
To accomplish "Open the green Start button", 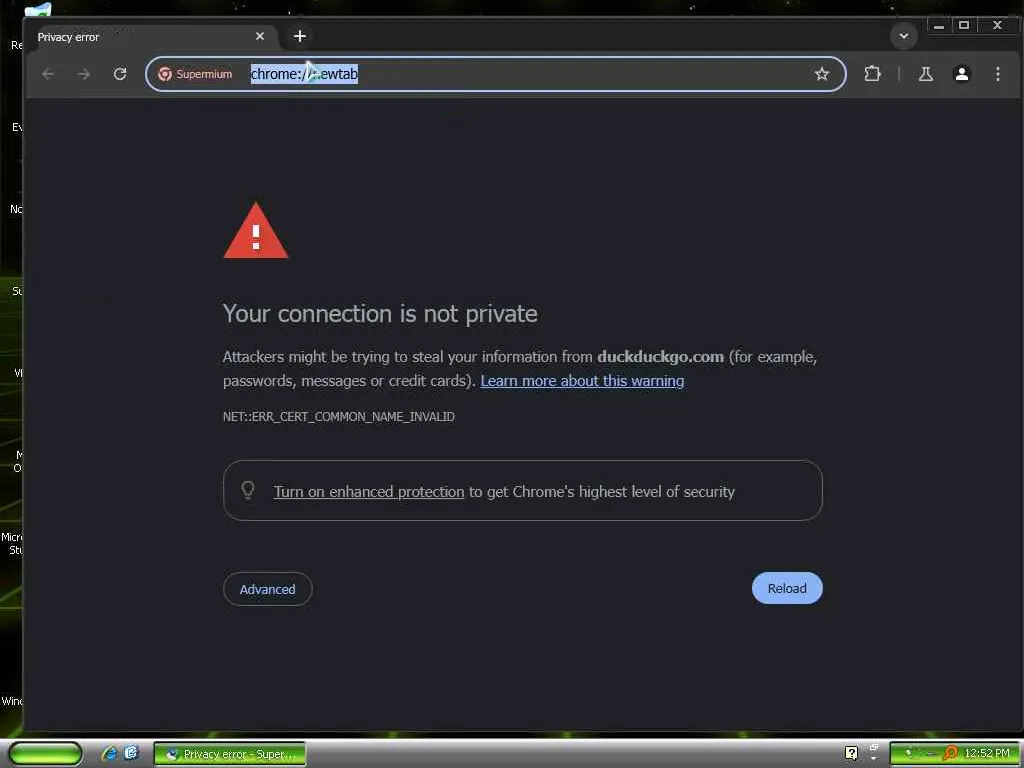I will (x=45, y=754).
